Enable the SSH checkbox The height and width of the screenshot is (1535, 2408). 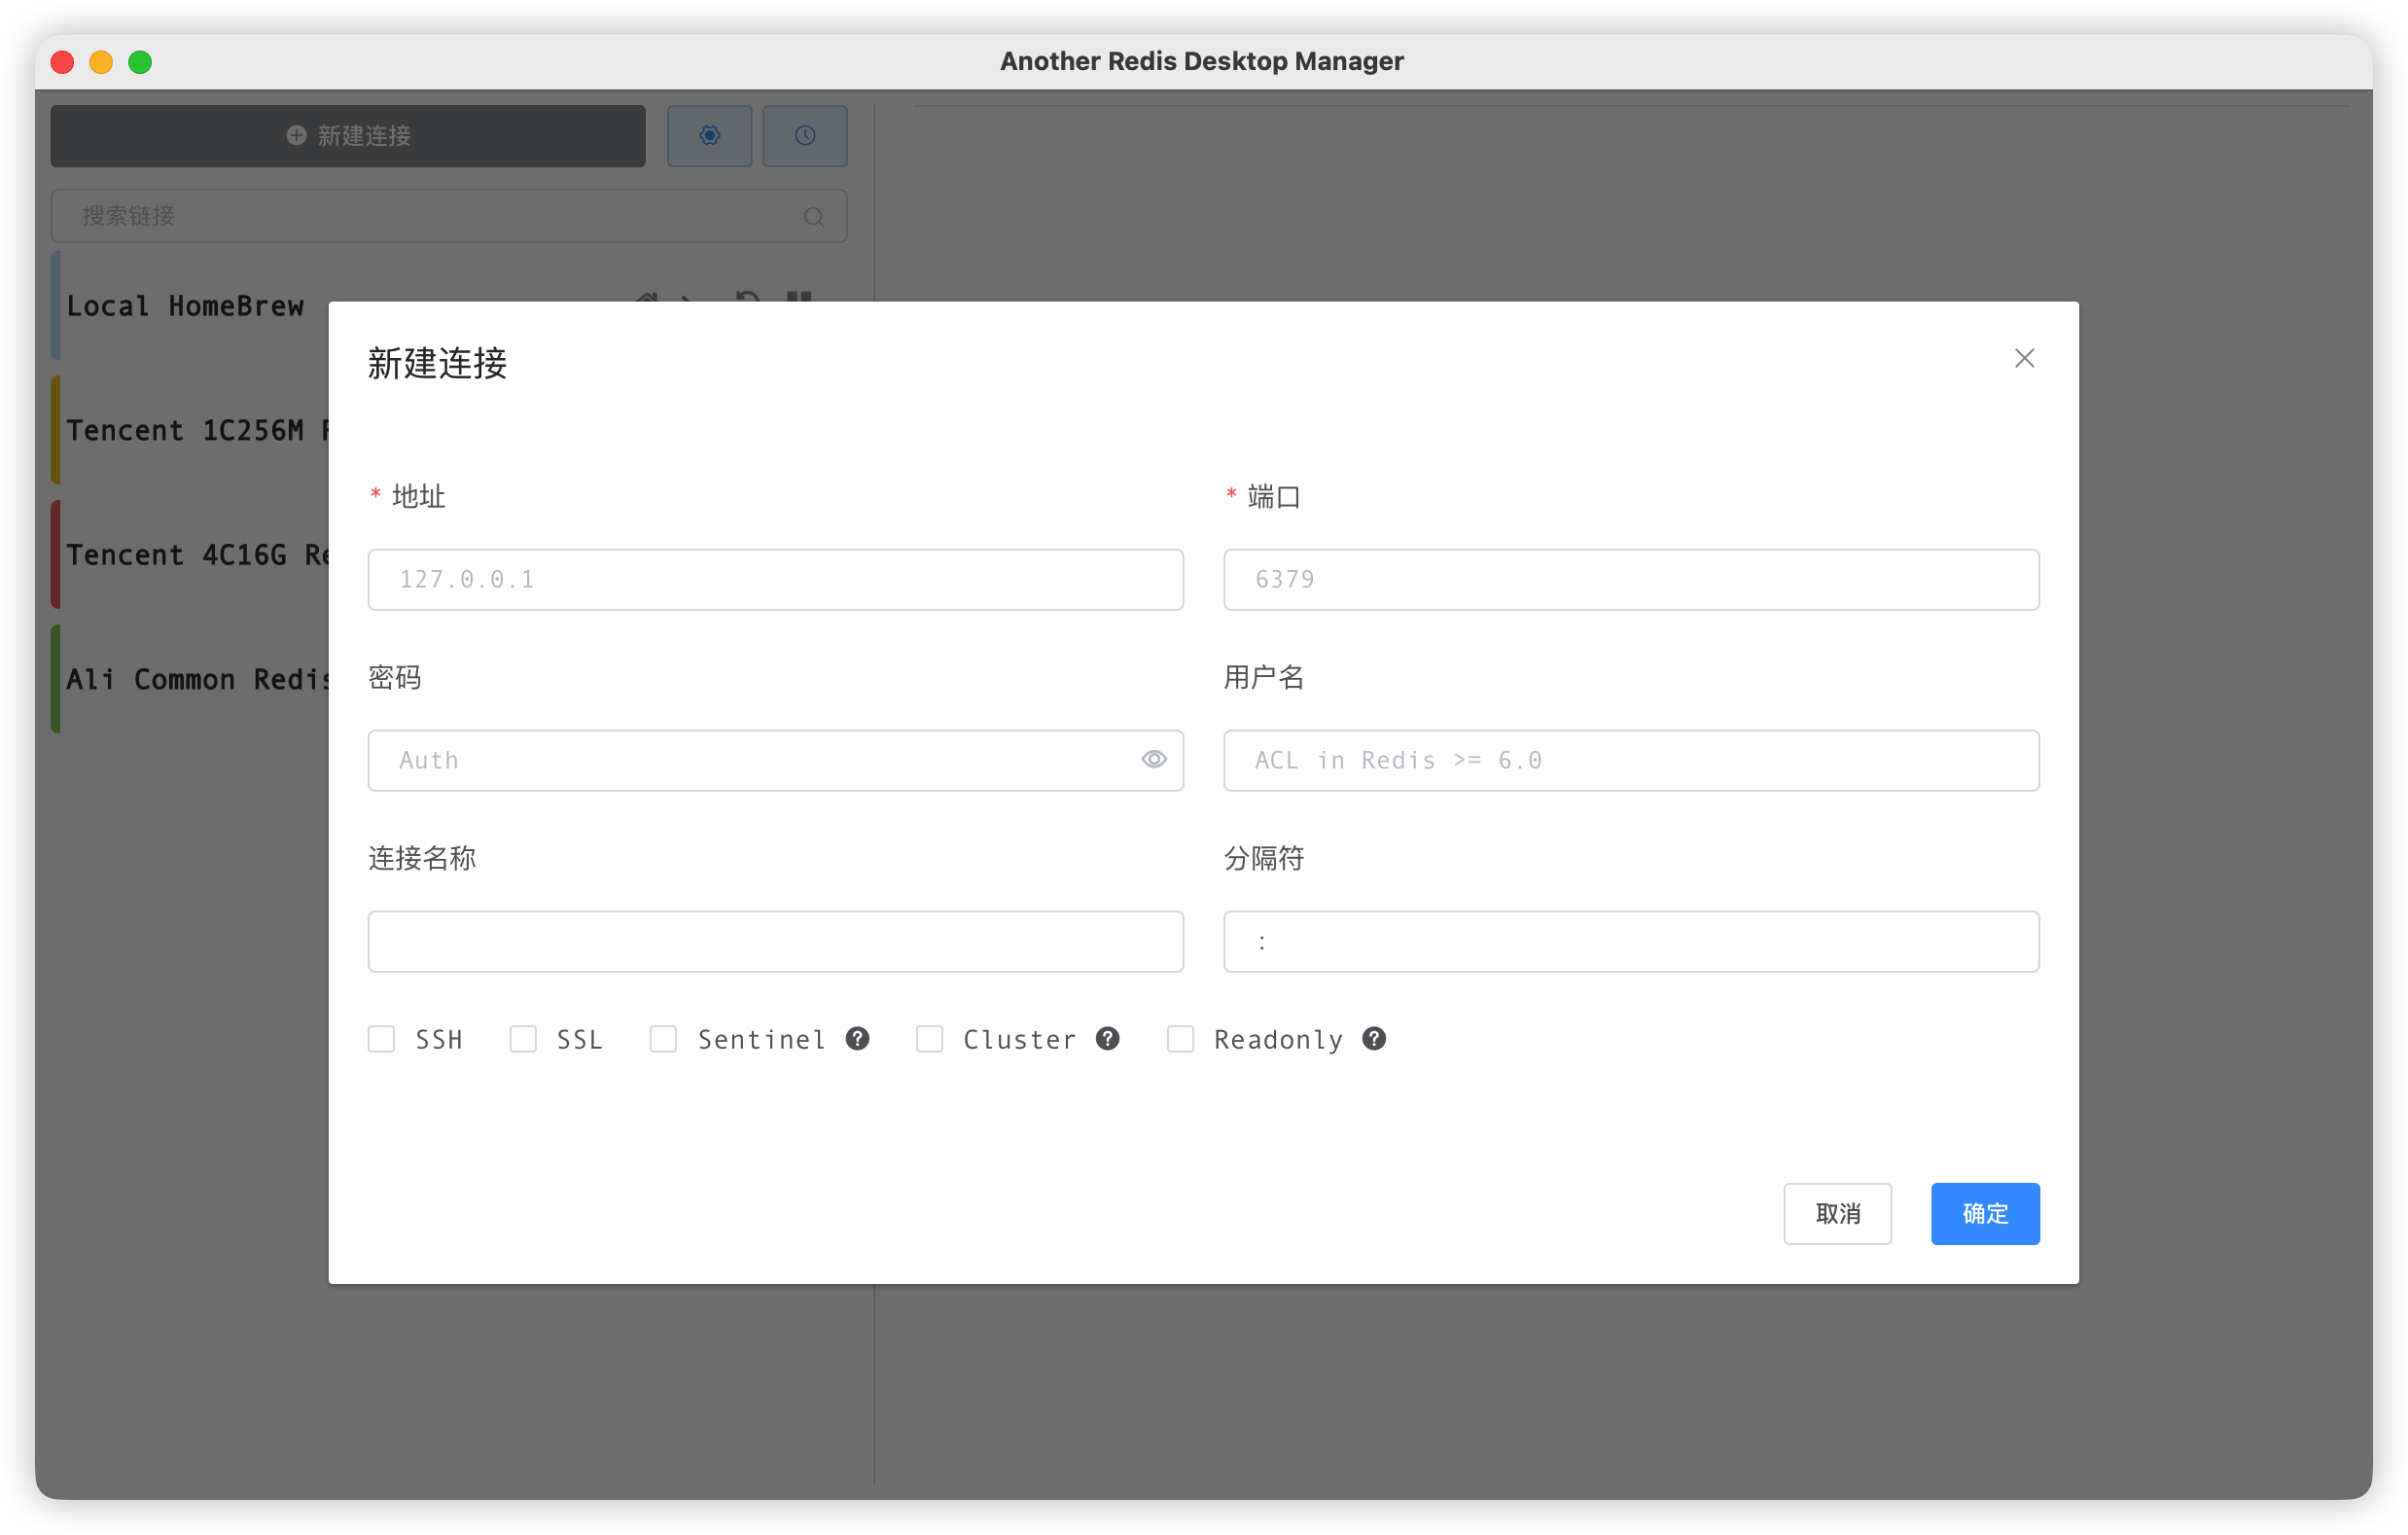point(381,1039)
